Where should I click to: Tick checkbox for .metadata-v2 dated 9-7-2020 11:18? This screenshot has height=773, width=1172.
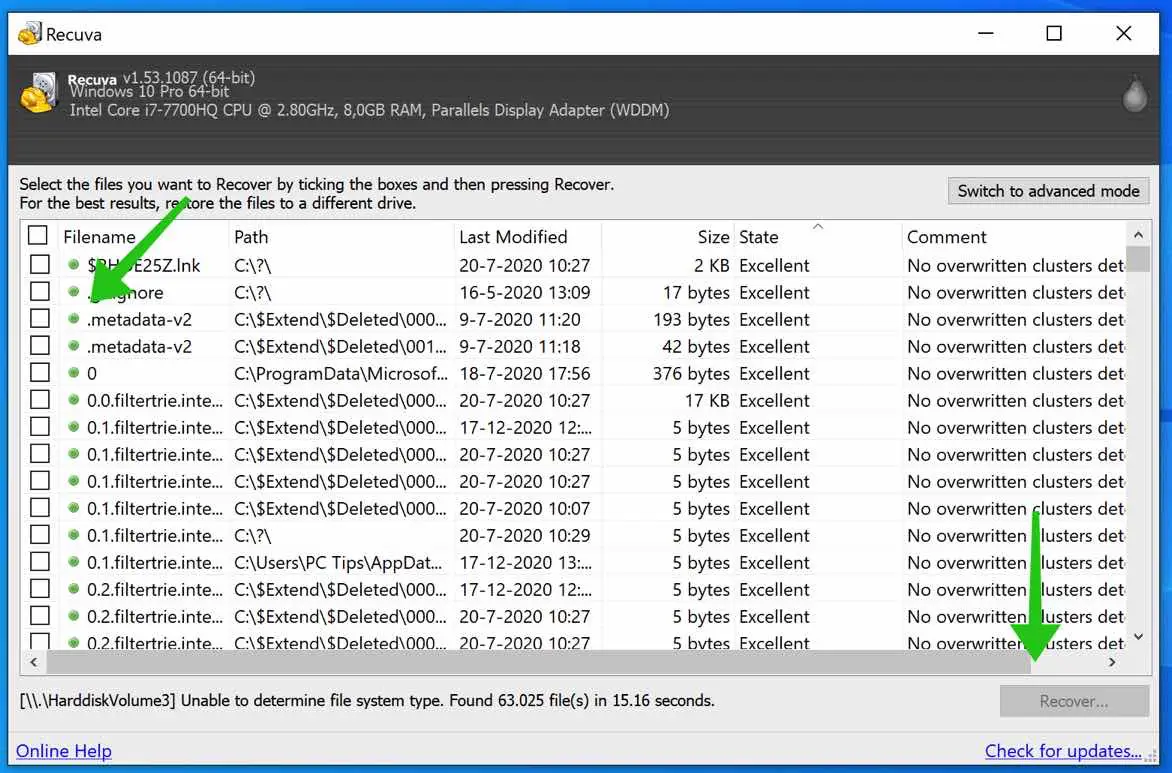tap(40, 345)
